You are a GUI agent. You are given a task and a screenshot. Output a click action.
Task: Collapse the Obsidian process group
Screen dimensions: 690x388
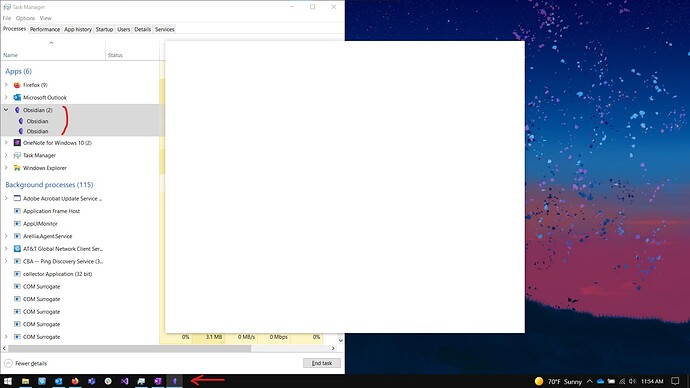coord(6,110)
